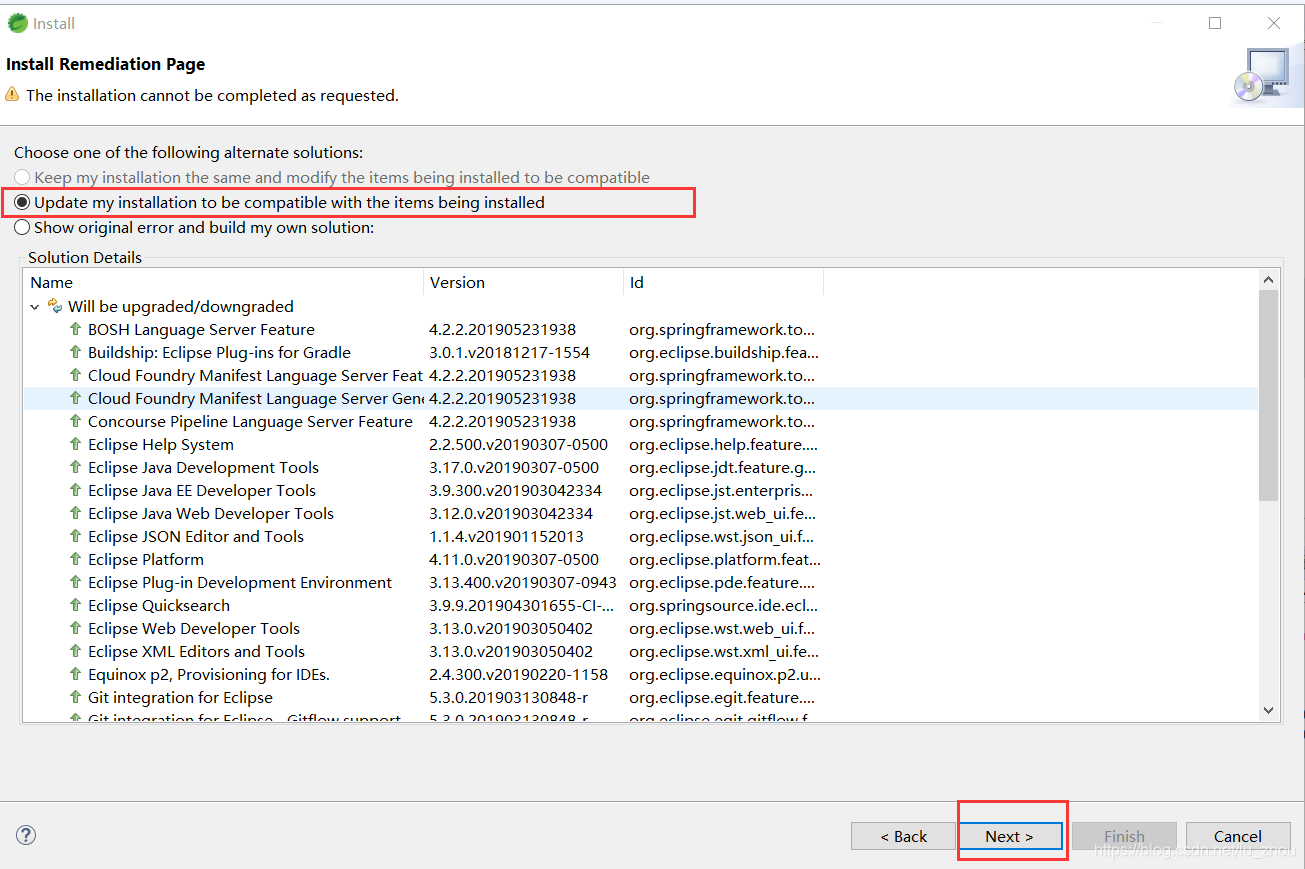This screenshot has height=869, width=1305.
Task: Select Keep my installation the same option
Action: click(x=332, y=177)
